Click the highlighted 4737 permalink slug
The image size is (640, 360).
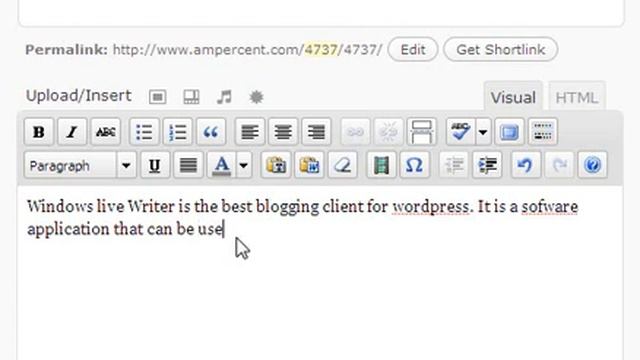[x=321, y=50]
